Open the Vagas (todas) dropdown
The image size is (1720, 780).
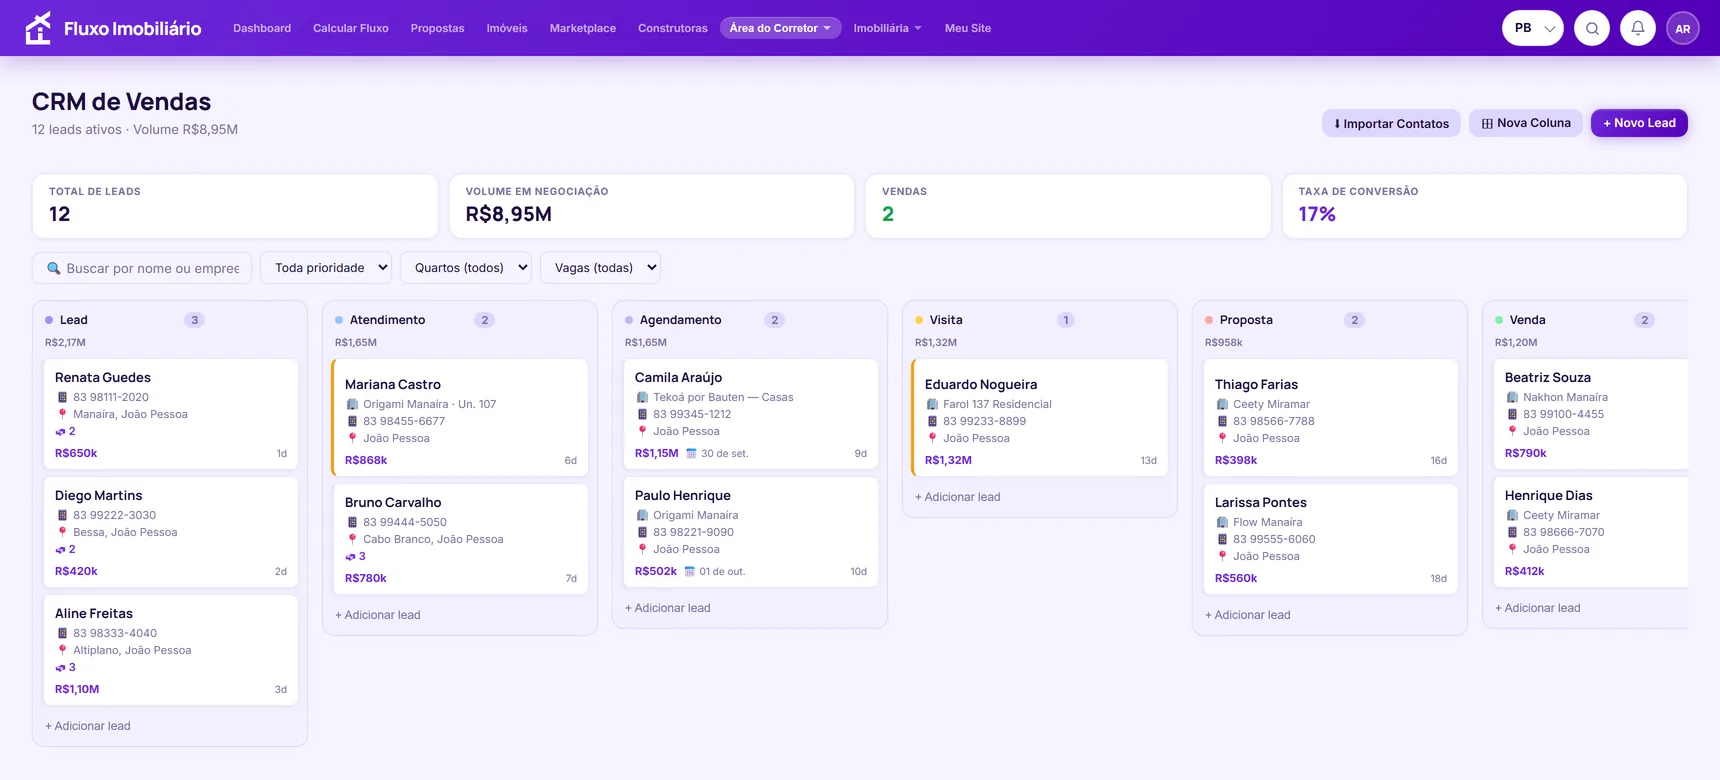point(601,268)
